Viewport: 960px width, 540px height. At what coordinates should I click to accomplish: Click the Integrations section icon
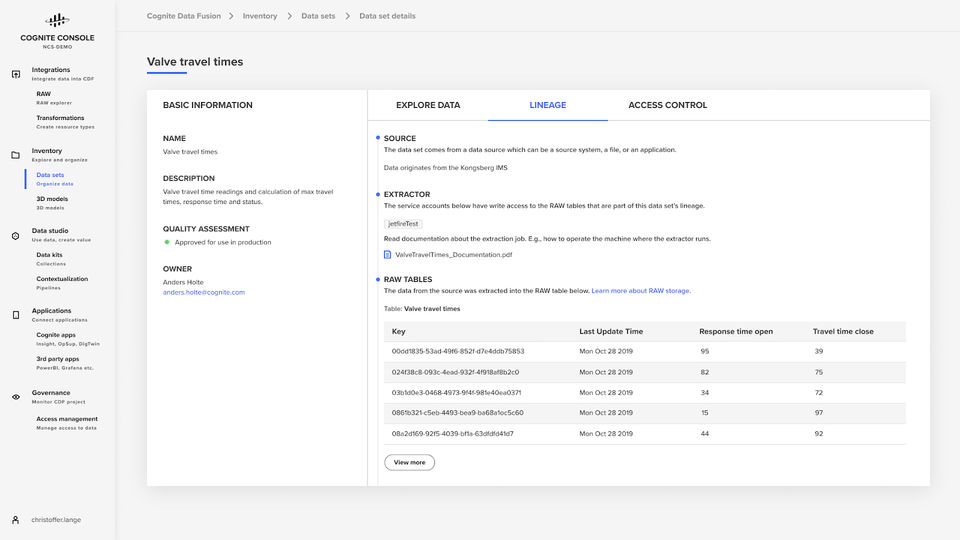[16, 74]
